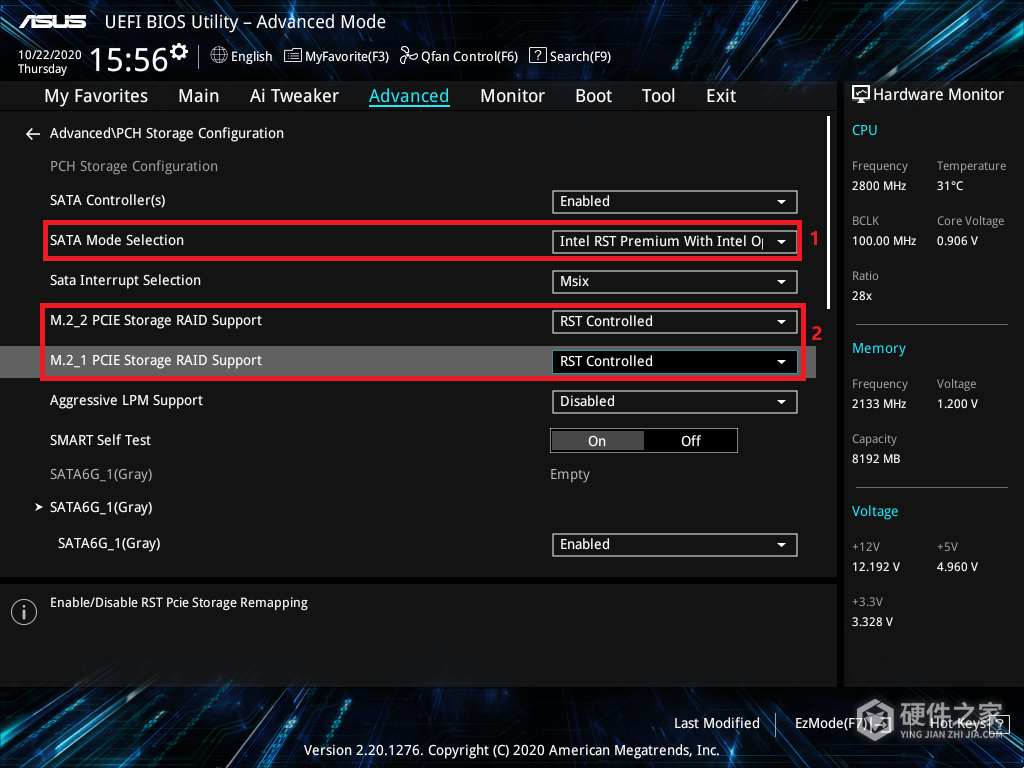Open the SATA Controller(s) dropdown

[x=675, y=202]
